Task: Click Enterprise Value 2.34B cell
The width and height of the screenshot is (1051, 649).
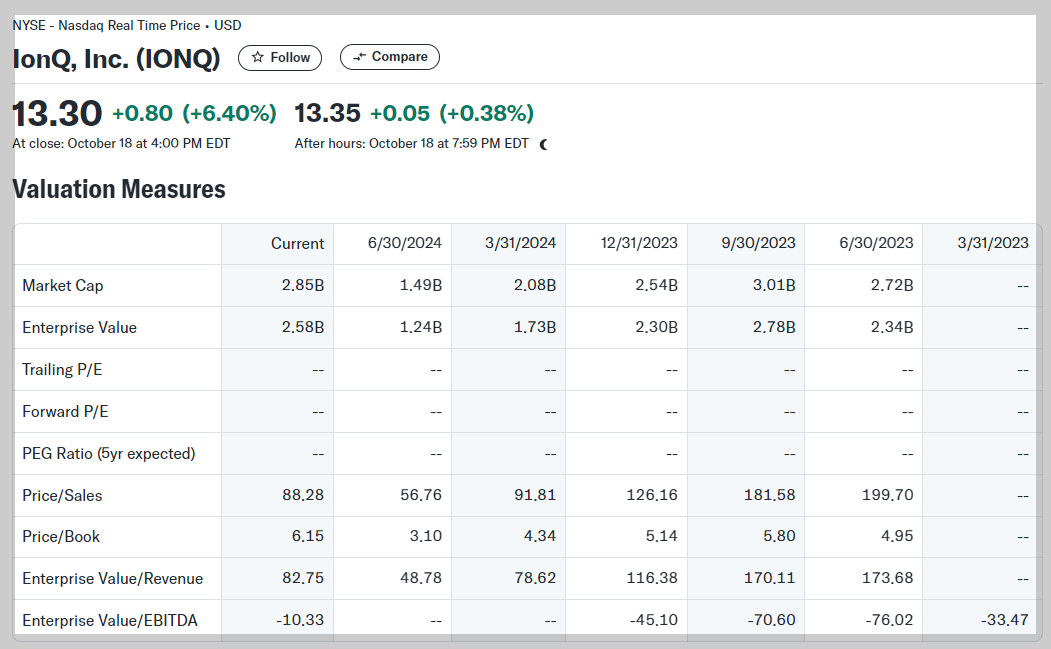Action: pyautogui.click(x=892, y=327)
